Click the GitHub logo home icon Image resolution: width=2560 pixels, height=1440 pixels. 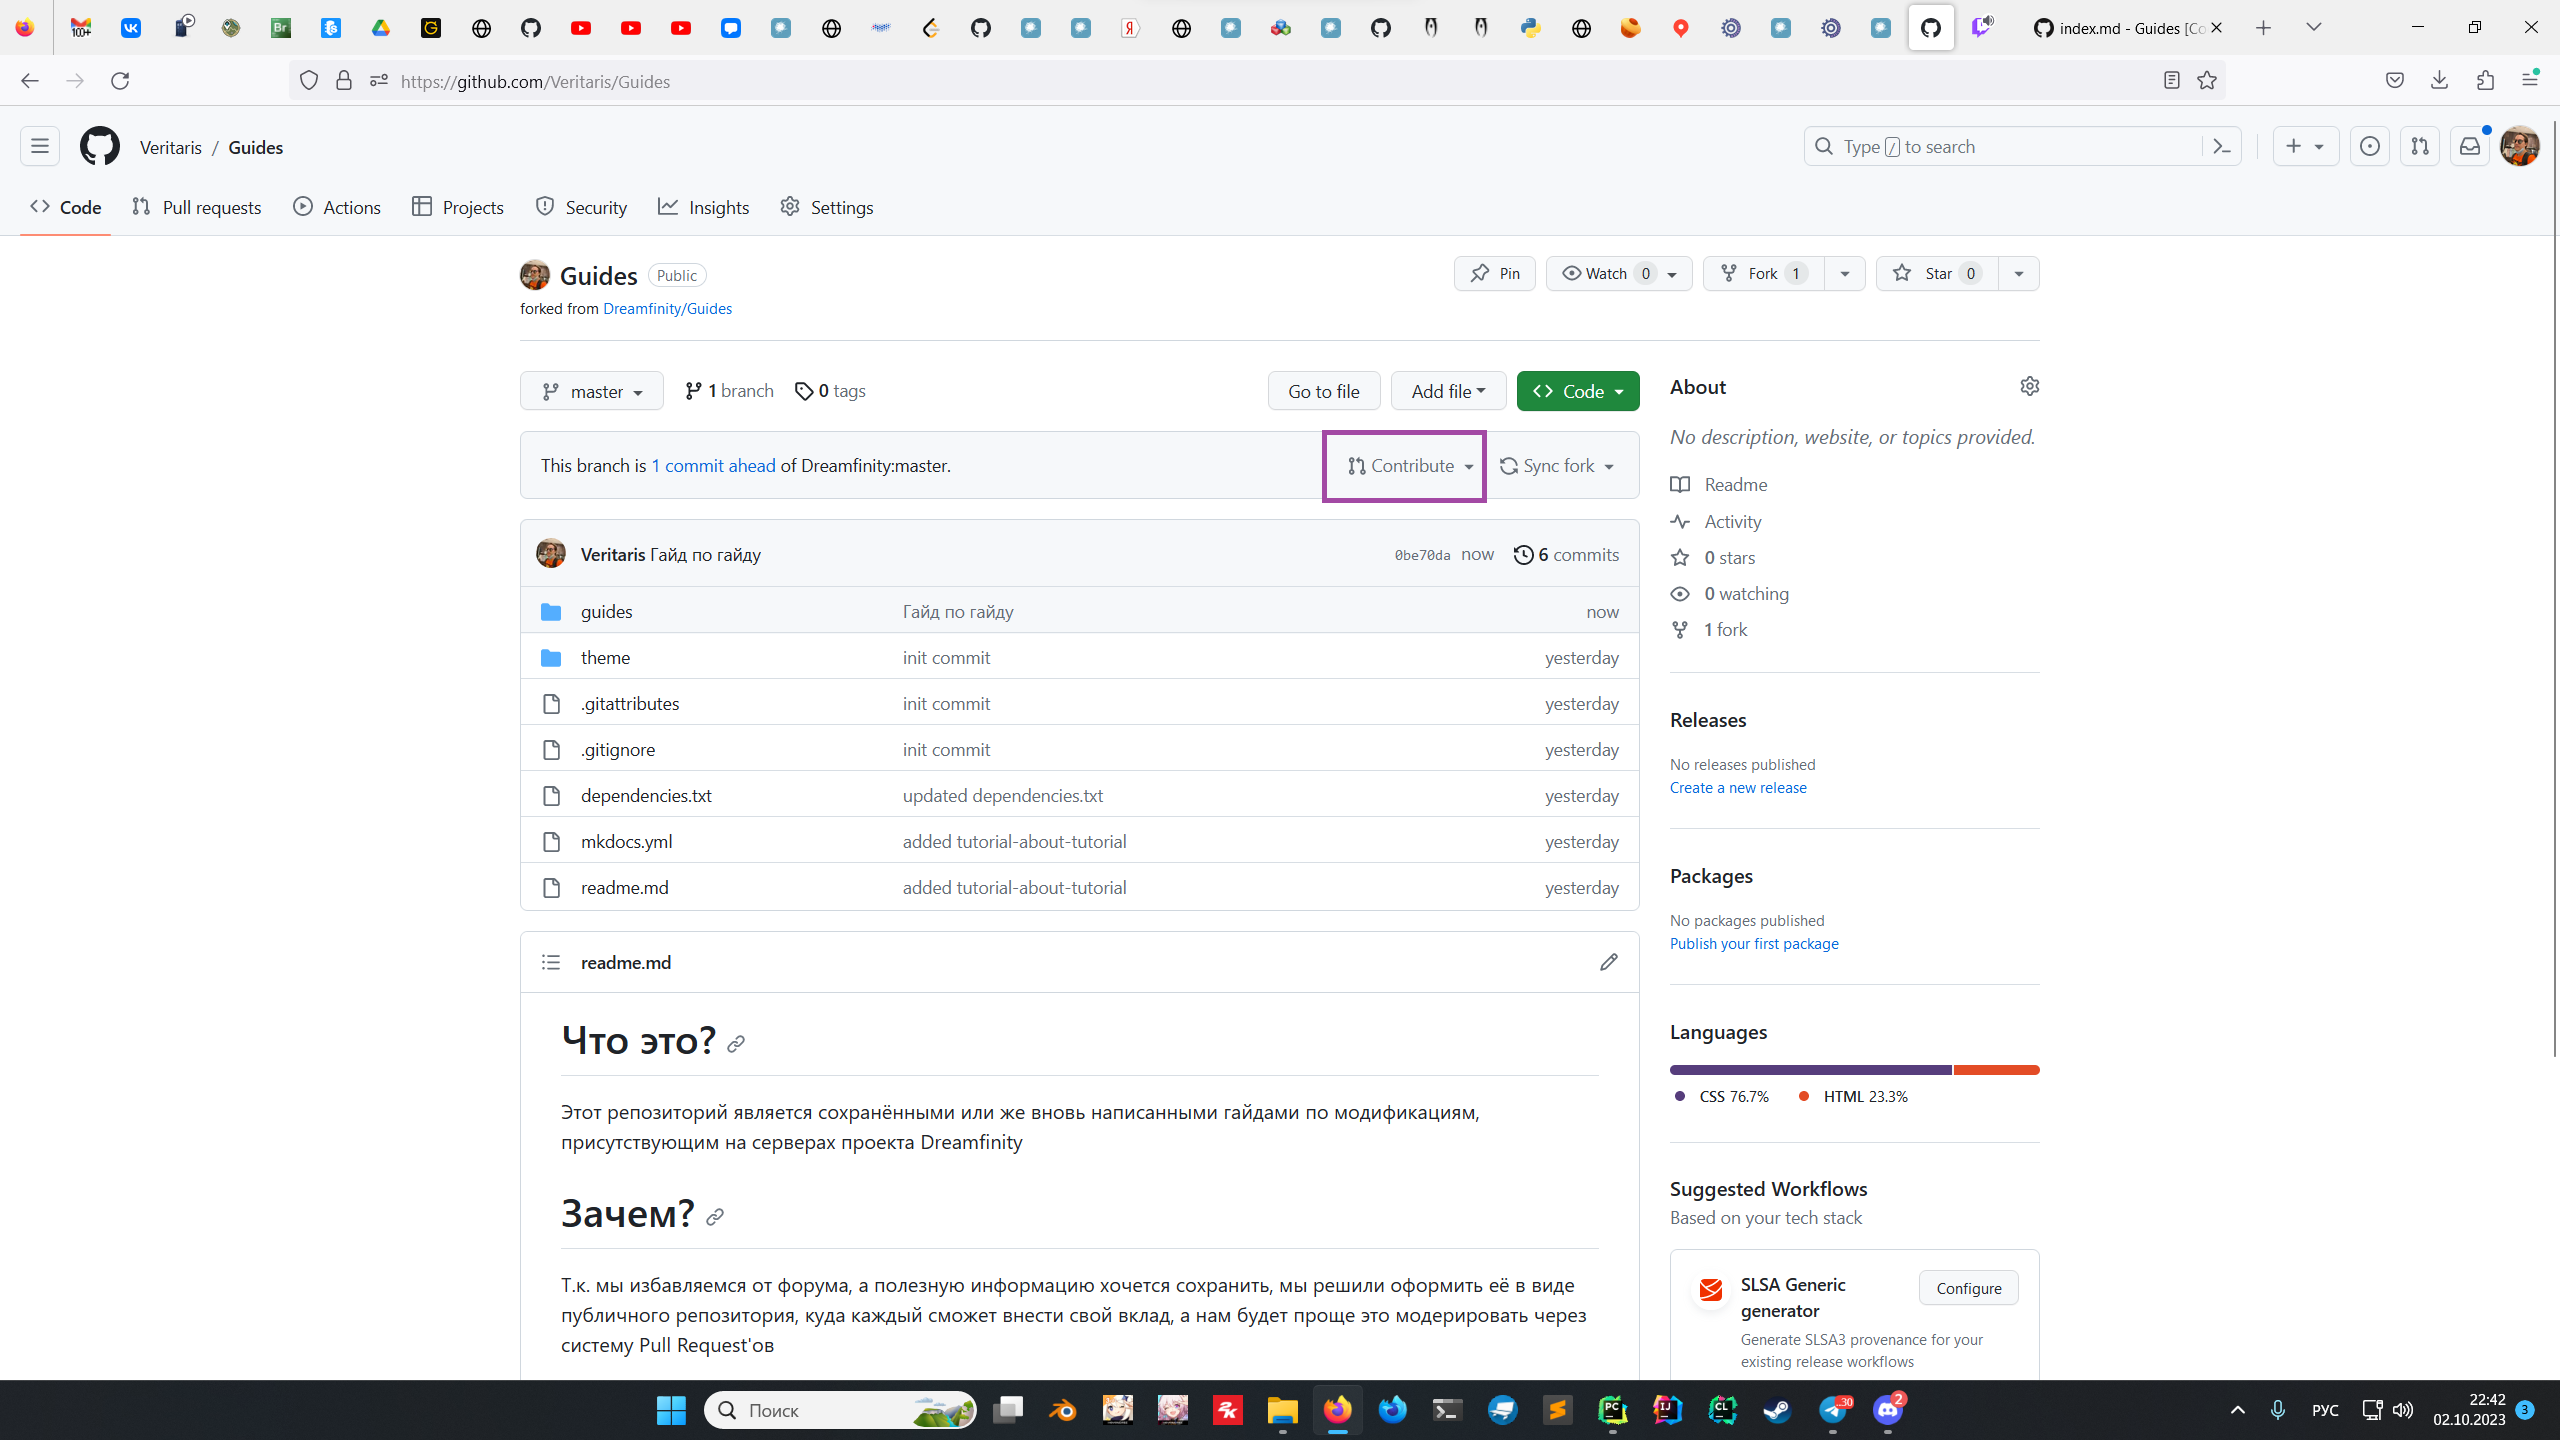click(100, 147)
